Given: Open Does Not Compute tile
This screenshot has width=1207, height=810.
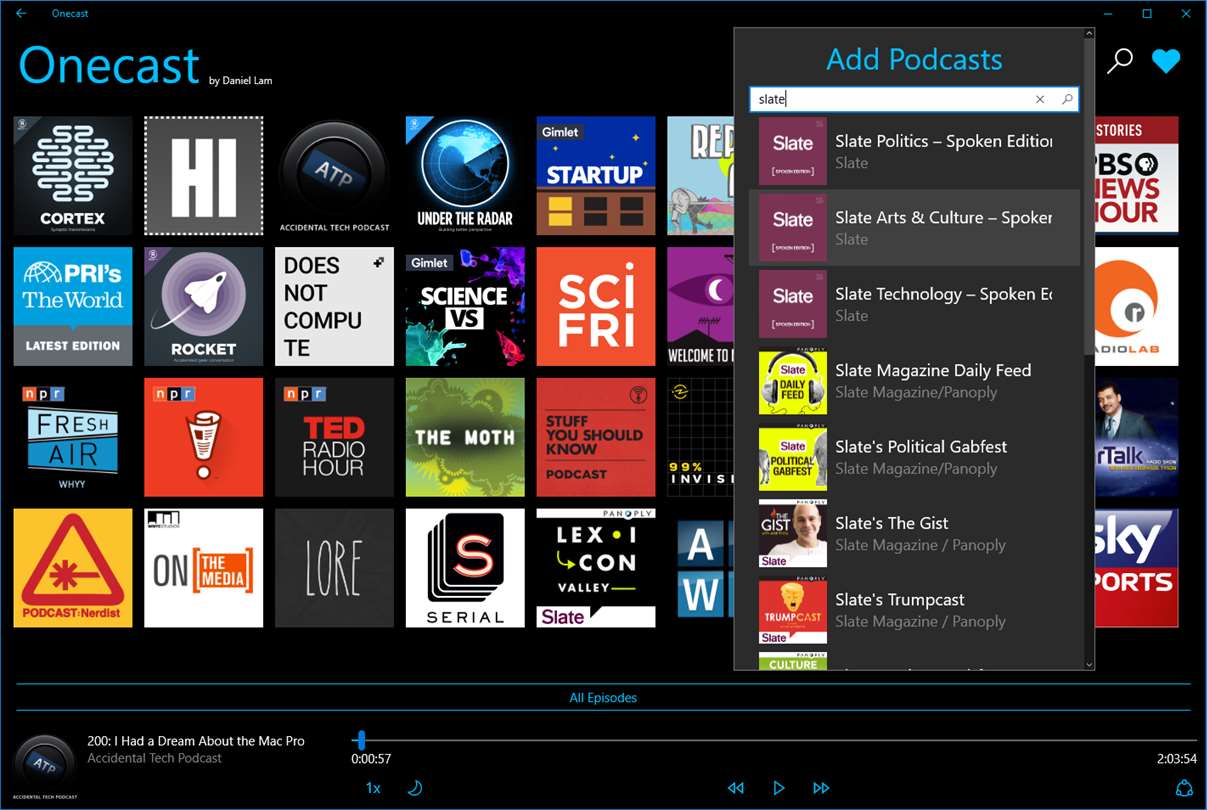Looking at the screenshot, I should tap(334, 306).
